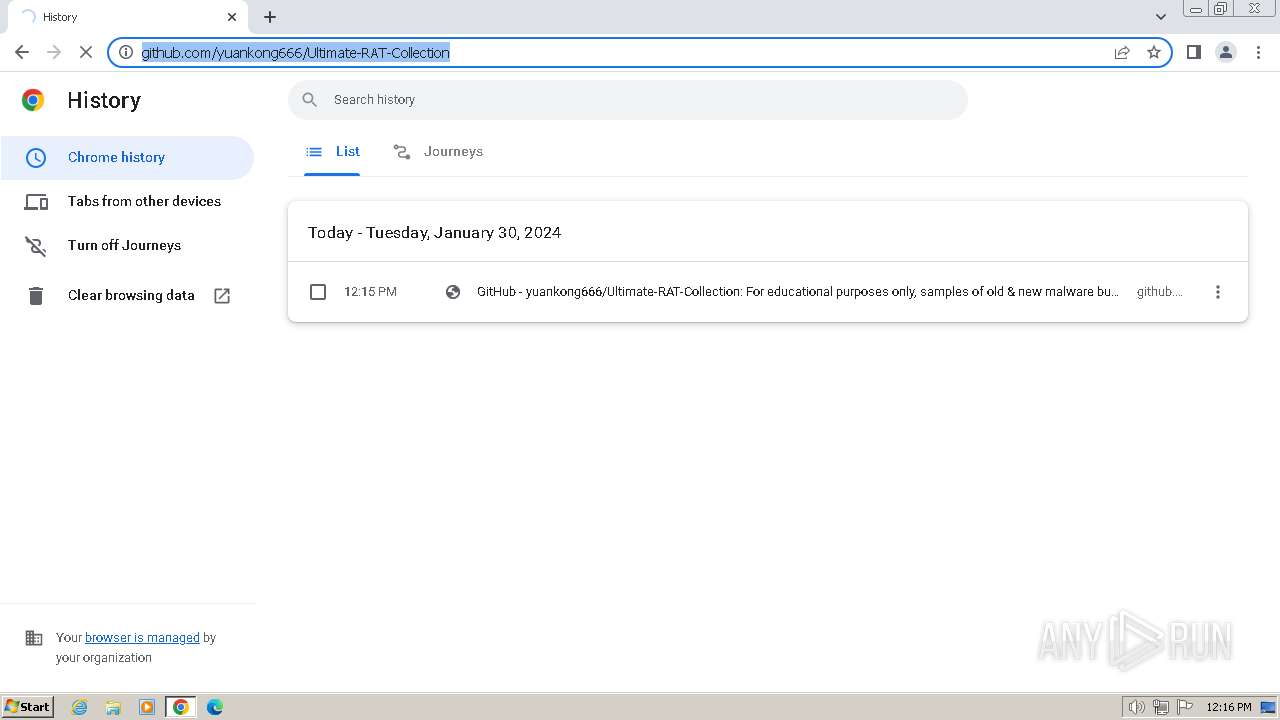
Task: Open the GitHub Ultimate-RAT-Collection history entry
Action: point(798,292)
